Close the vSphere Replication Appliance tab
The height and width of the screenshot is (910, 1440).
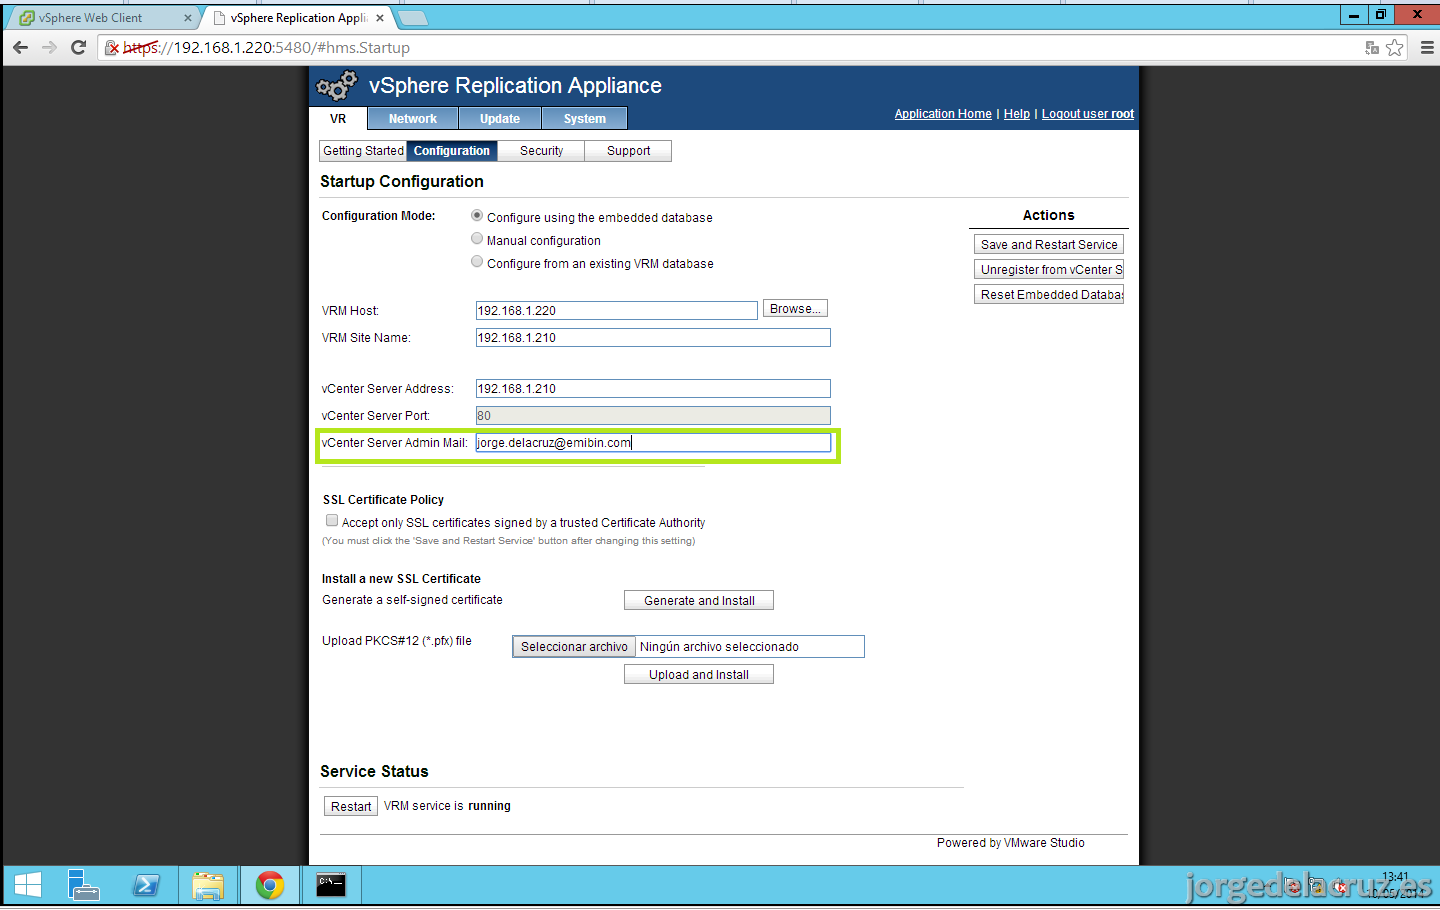(x=380, y=18)
